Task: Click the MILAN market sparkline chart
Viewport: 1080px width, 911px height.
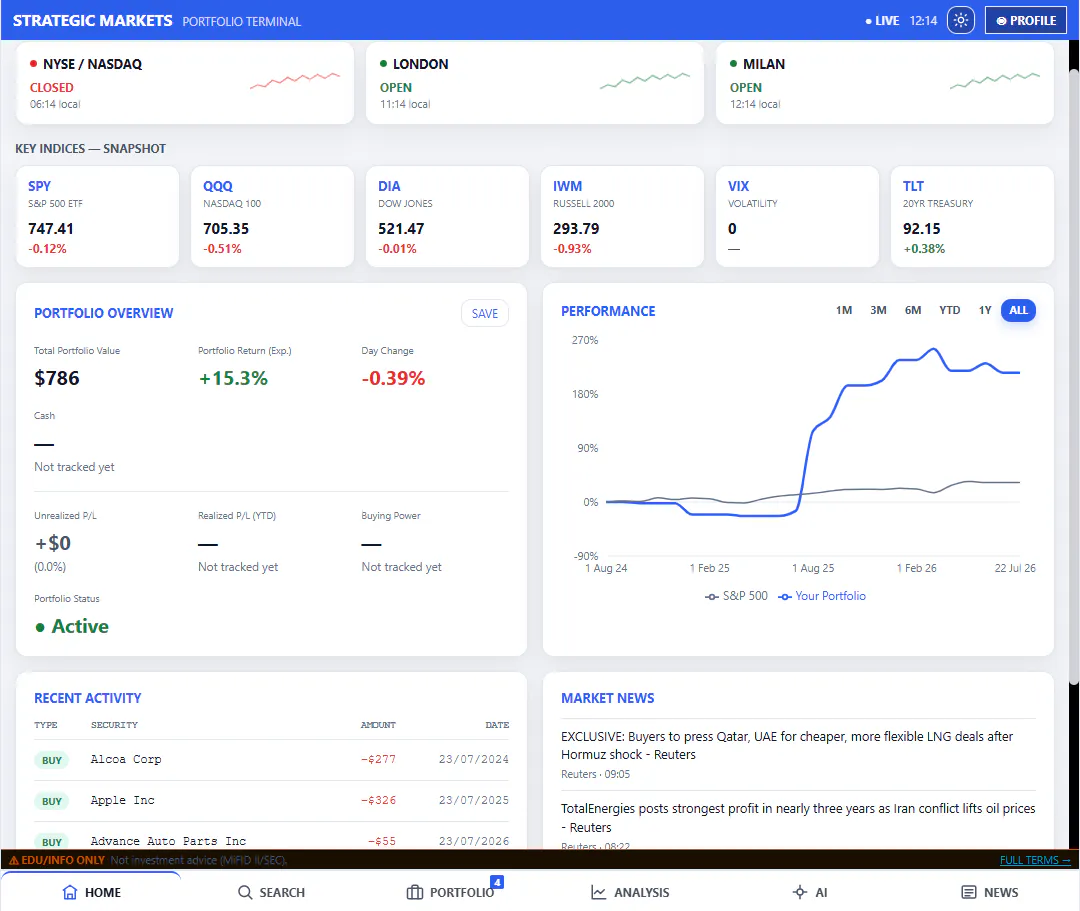Action: 995,81
